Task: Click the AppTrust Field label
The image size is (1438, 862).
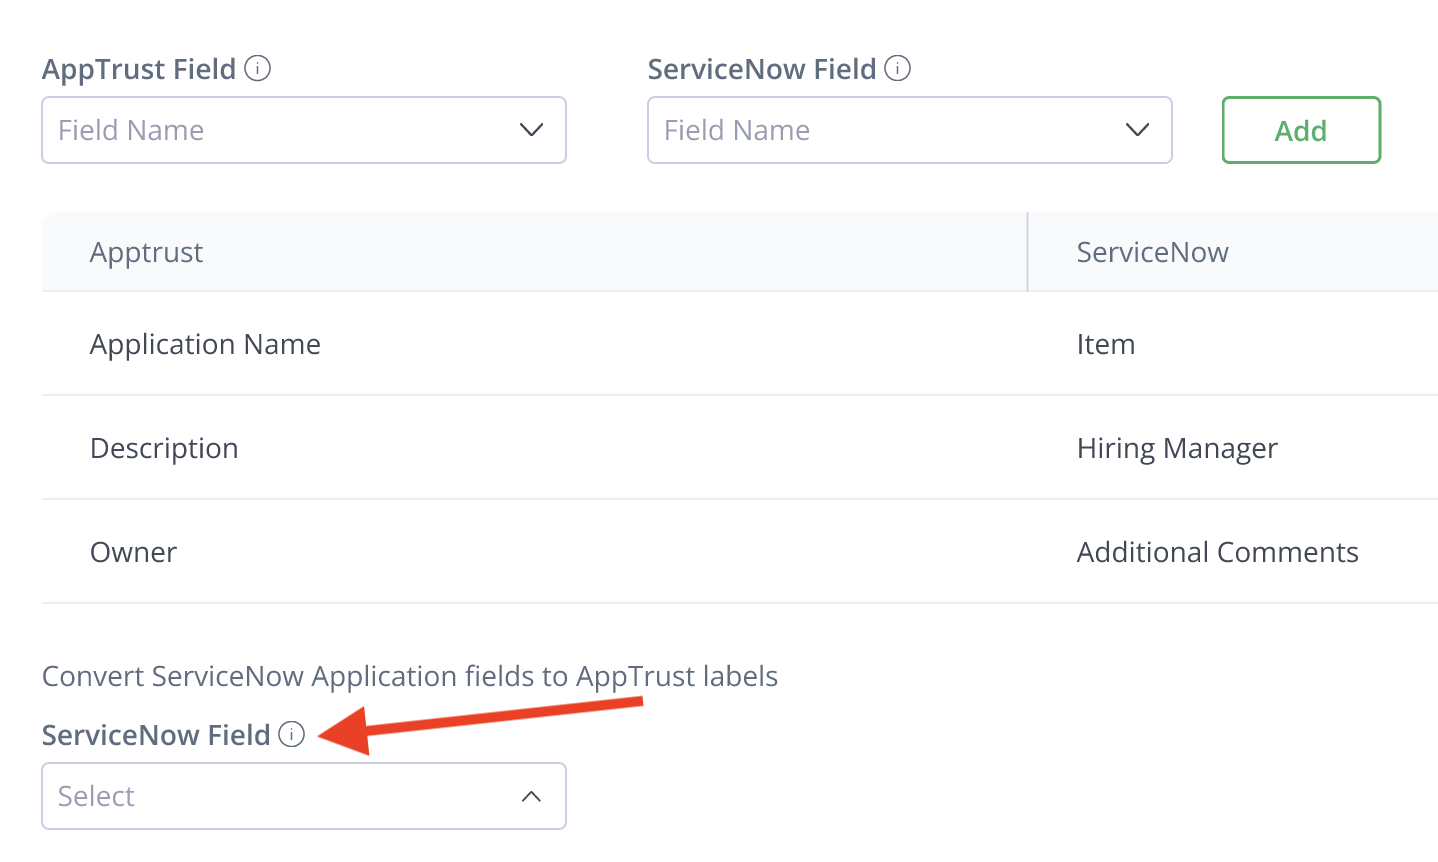Action: pos(139,69)
